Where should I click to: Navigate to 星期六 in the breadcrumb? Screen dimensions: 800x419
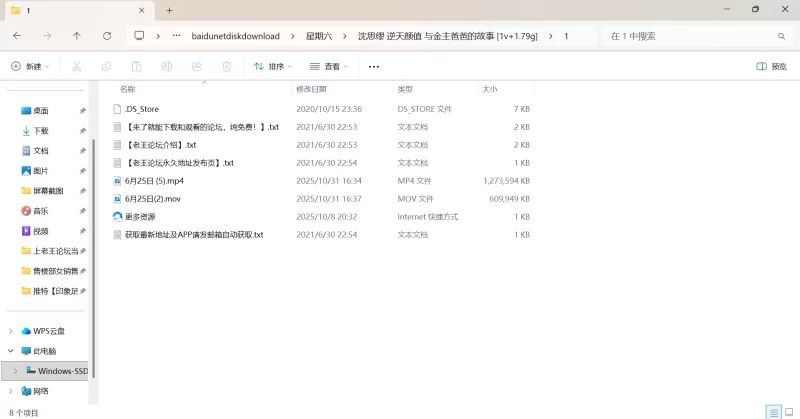[x=319, y=36]
